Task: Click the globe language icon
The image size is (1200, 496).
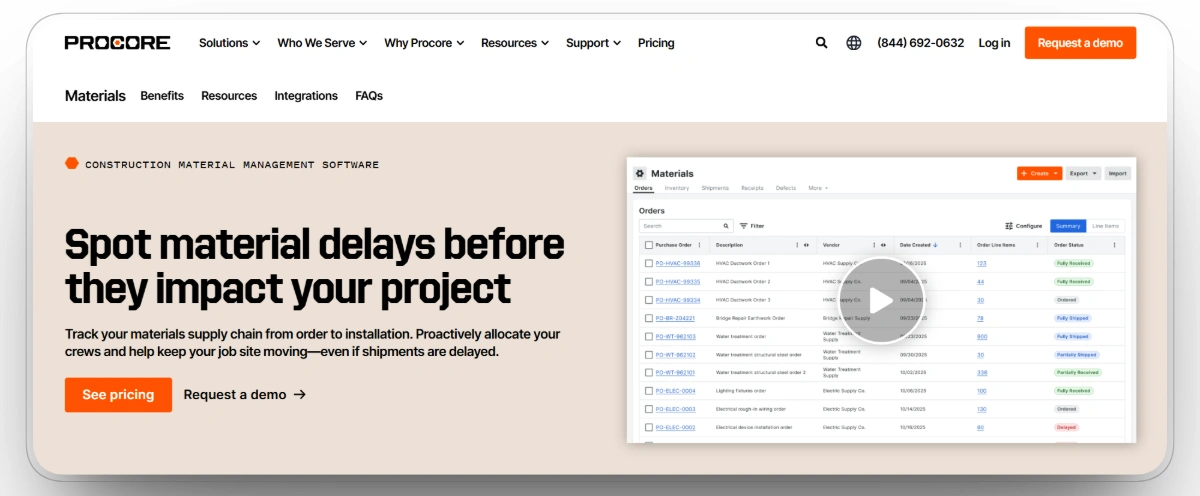Action: click(x=853, y=43)
